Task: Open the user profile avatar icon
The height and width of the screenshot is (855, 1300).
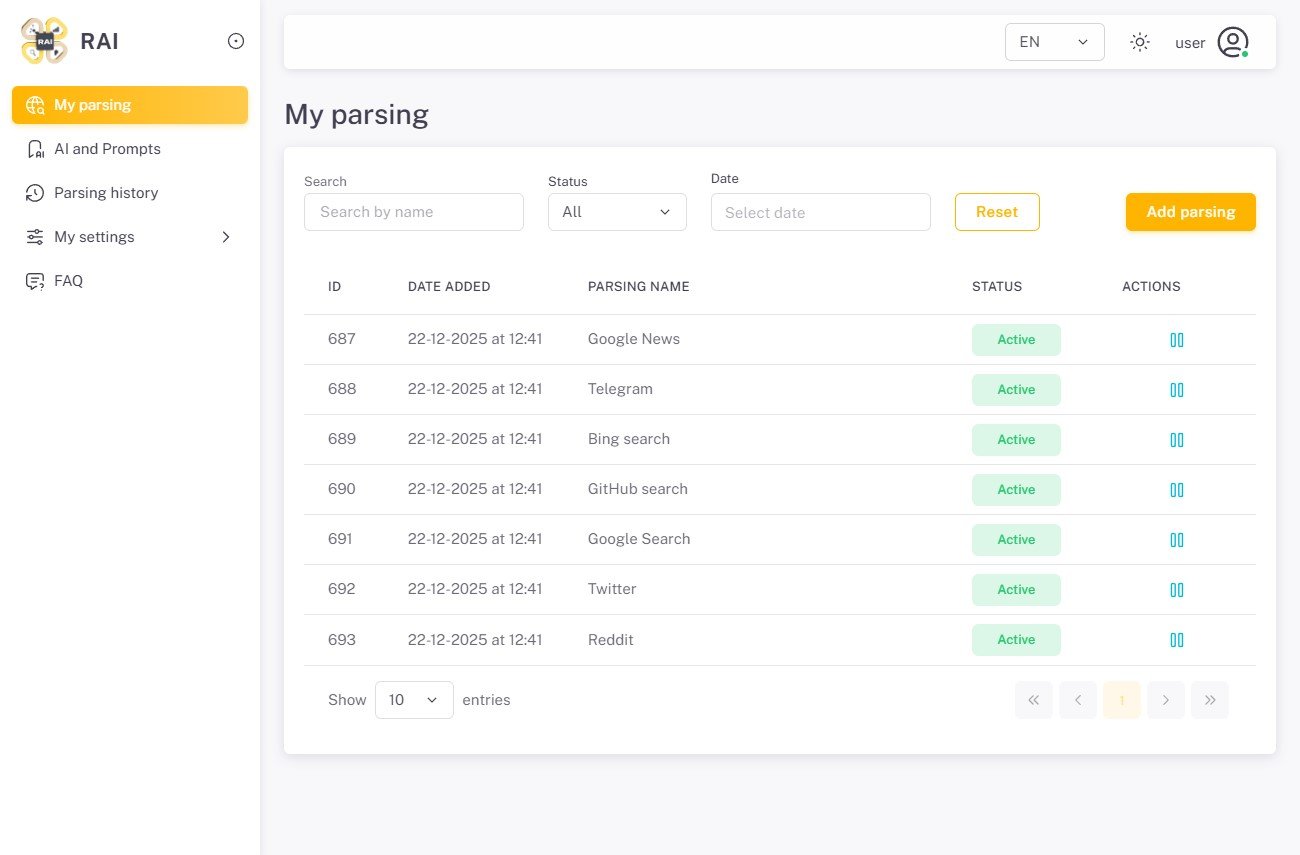Action: pos(1232,42)
